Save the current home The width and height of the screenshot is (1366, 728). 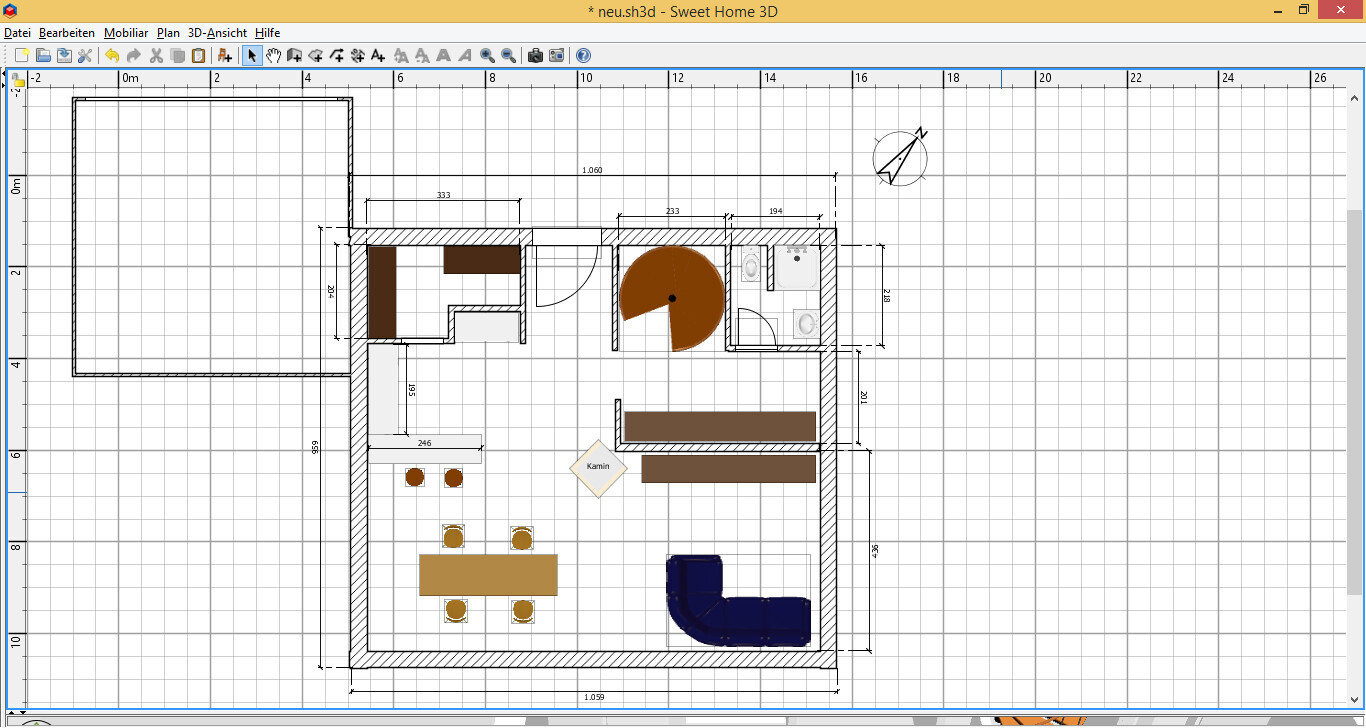(64, 56)
